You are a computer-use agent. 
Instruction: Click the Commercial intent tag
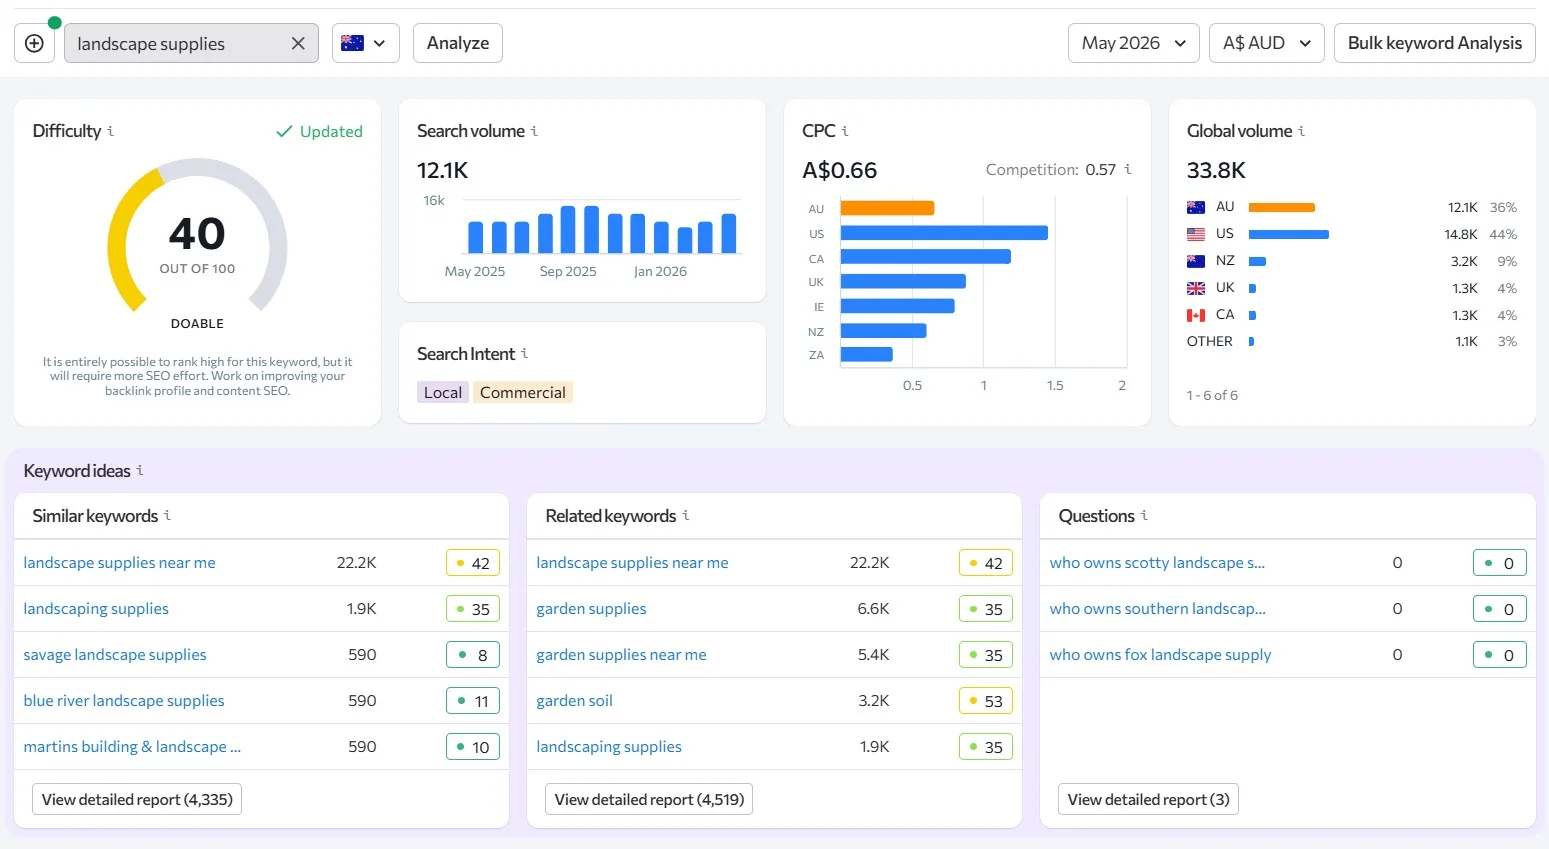[522, 392]
